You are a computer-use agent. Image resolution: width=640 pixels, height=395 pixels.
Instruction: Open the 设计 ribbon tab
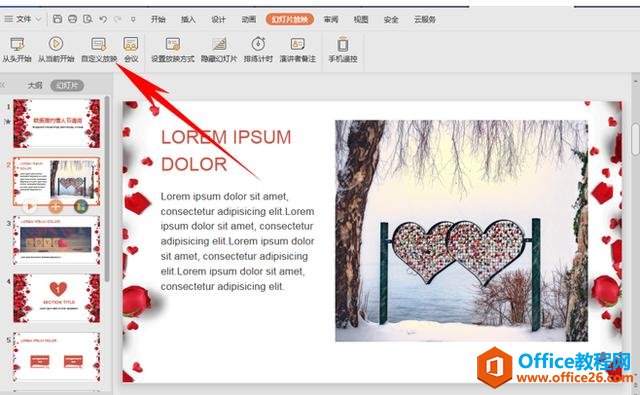(x=218, y=19)
